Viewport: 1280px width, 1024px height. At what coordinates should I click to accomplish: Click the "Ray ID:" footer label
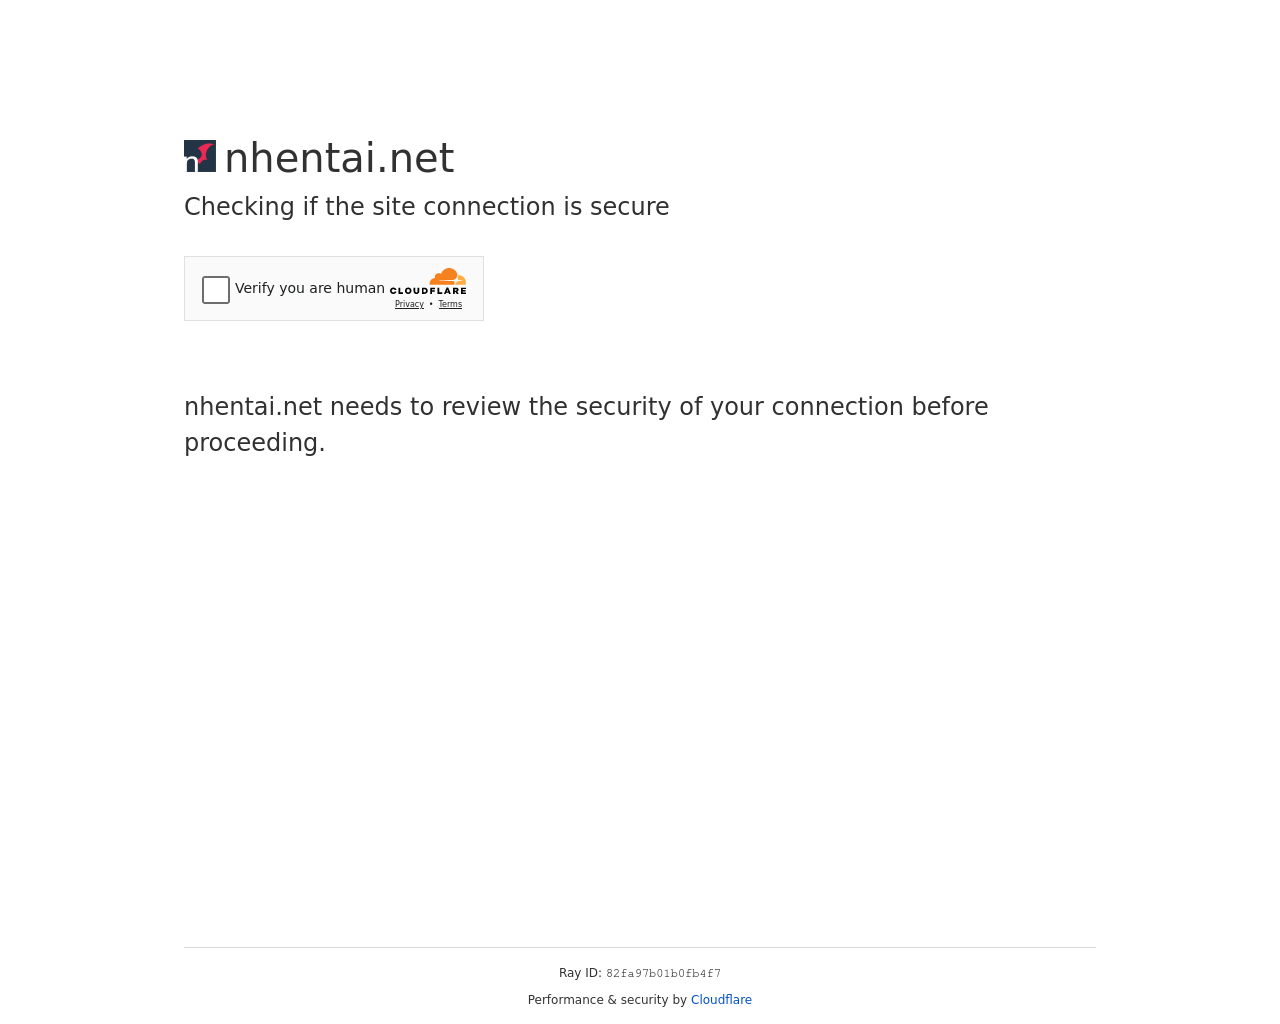(580, 973)
